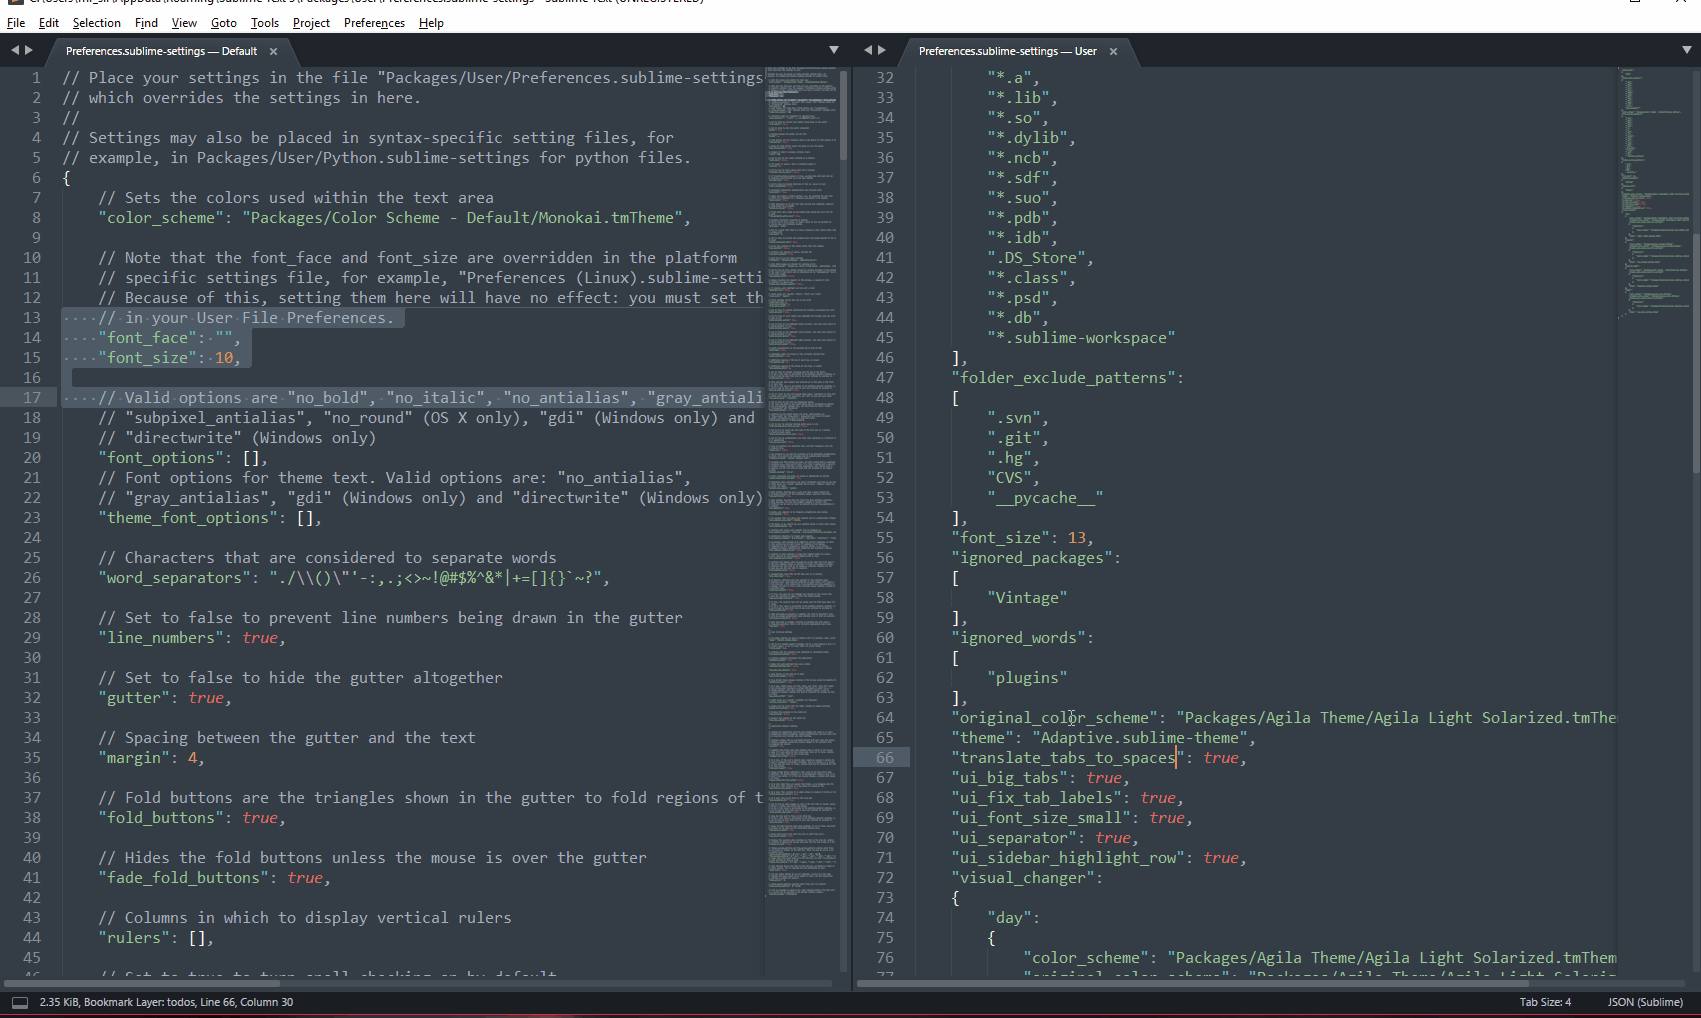1701x1018 pixels.
Task: Close the Default settings tab
Action: tap(273, 51)
